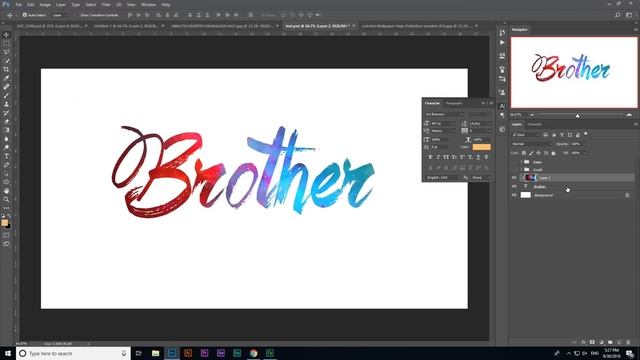Select the Gradient tool
Screen dimensions: 640x360
pyautogui.click(x=6, y=130)
